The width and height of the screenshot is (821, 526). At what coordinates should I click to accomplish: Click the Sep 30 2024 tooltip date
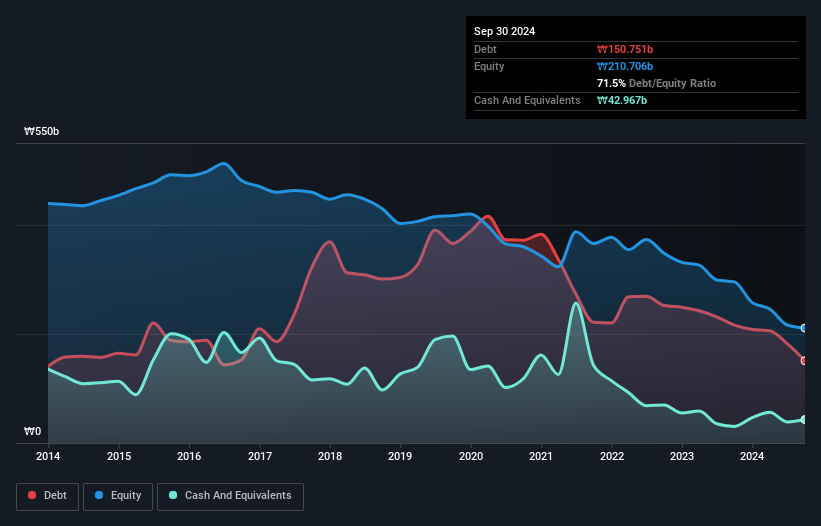click(x=504, y=31)
